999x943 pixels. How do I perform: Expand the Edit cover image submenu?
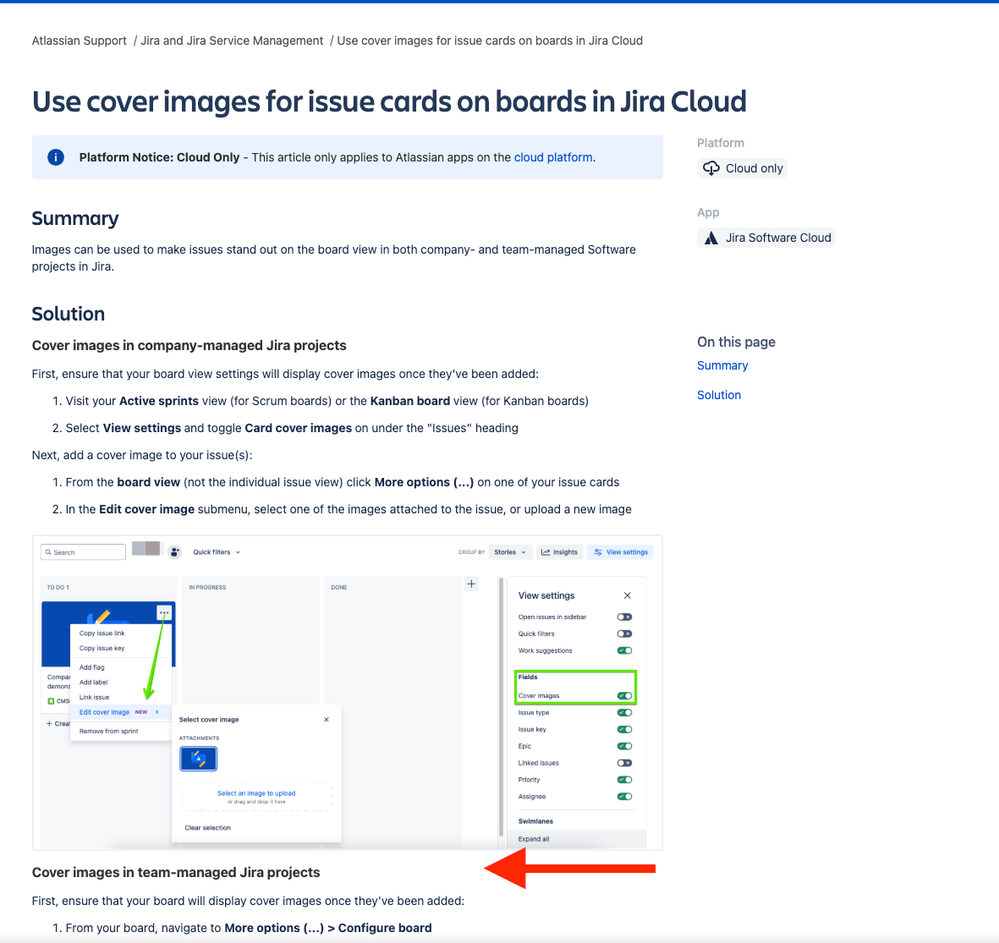click(x=119, y=712)
